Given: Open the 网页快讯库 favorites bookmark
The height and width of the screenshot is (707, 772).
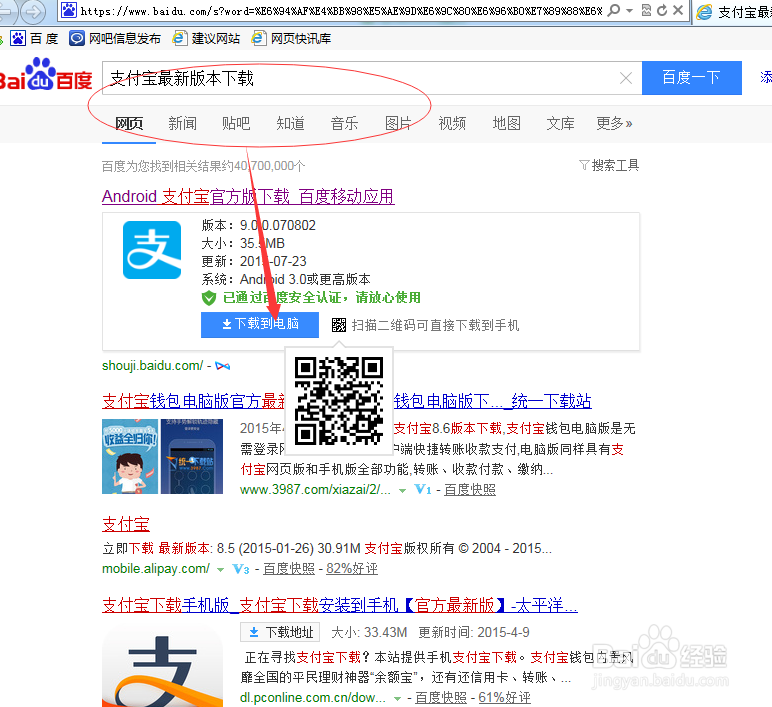Looking at the screenshot, I should 291,38.
